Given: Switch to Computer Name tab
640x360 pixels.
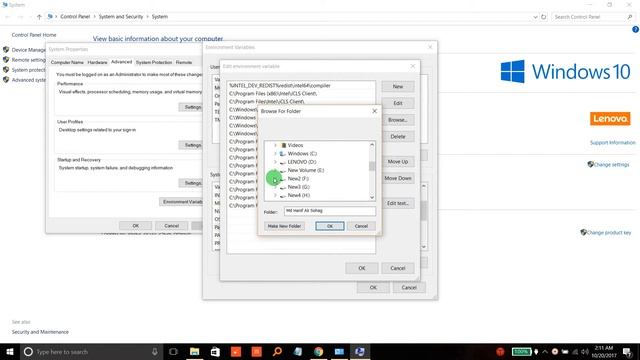Looking at the screenshot, I should [x=67, y=62].
